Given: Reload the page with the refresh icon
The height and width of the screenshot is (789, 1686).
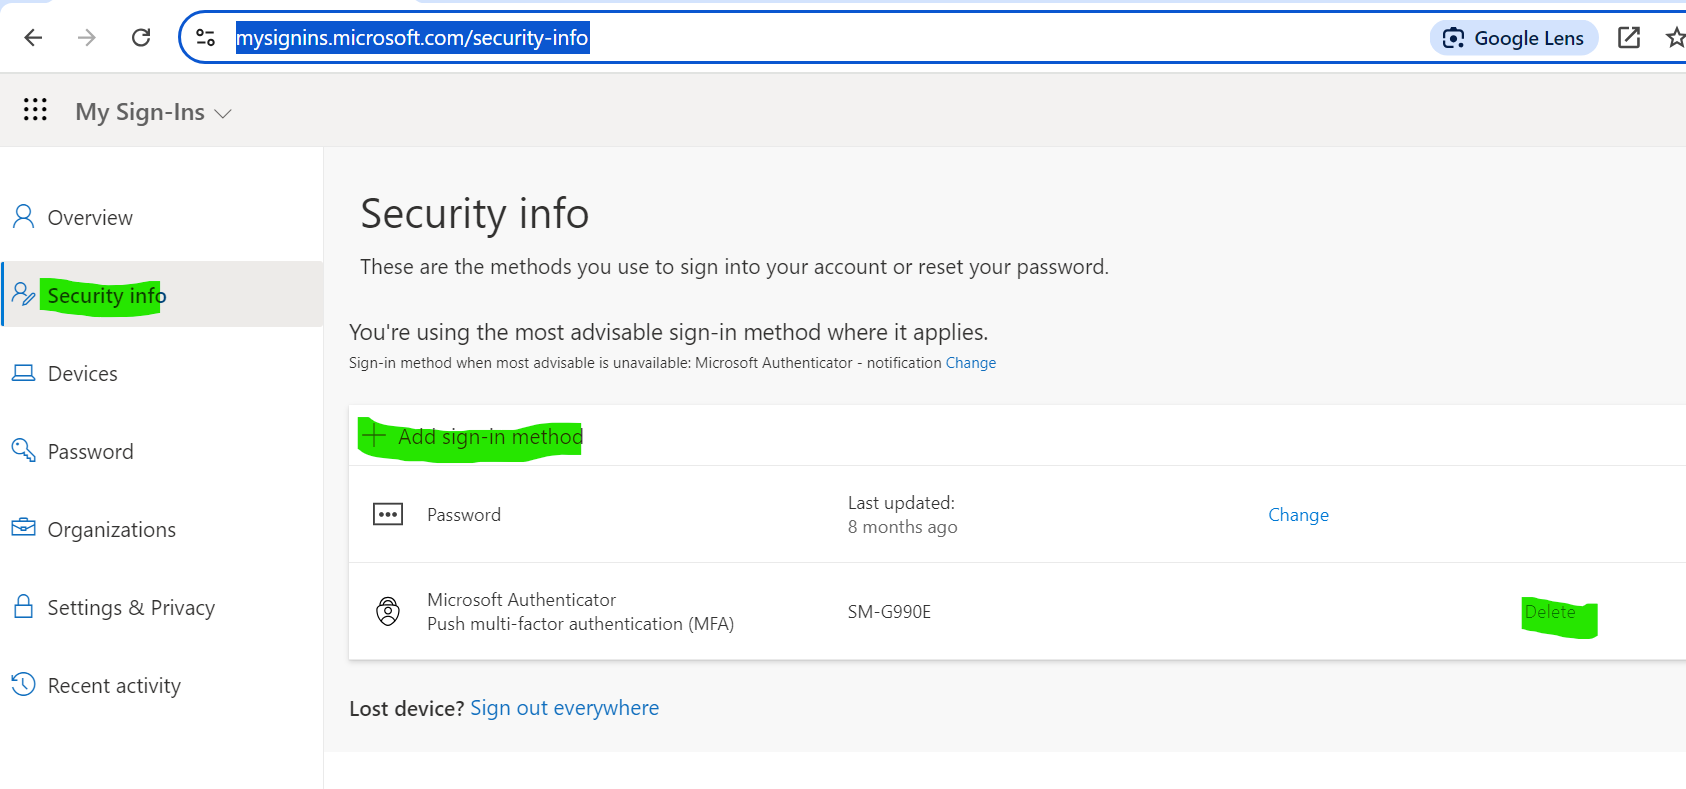Looking at the screenshot, I should tap(141, 38).
